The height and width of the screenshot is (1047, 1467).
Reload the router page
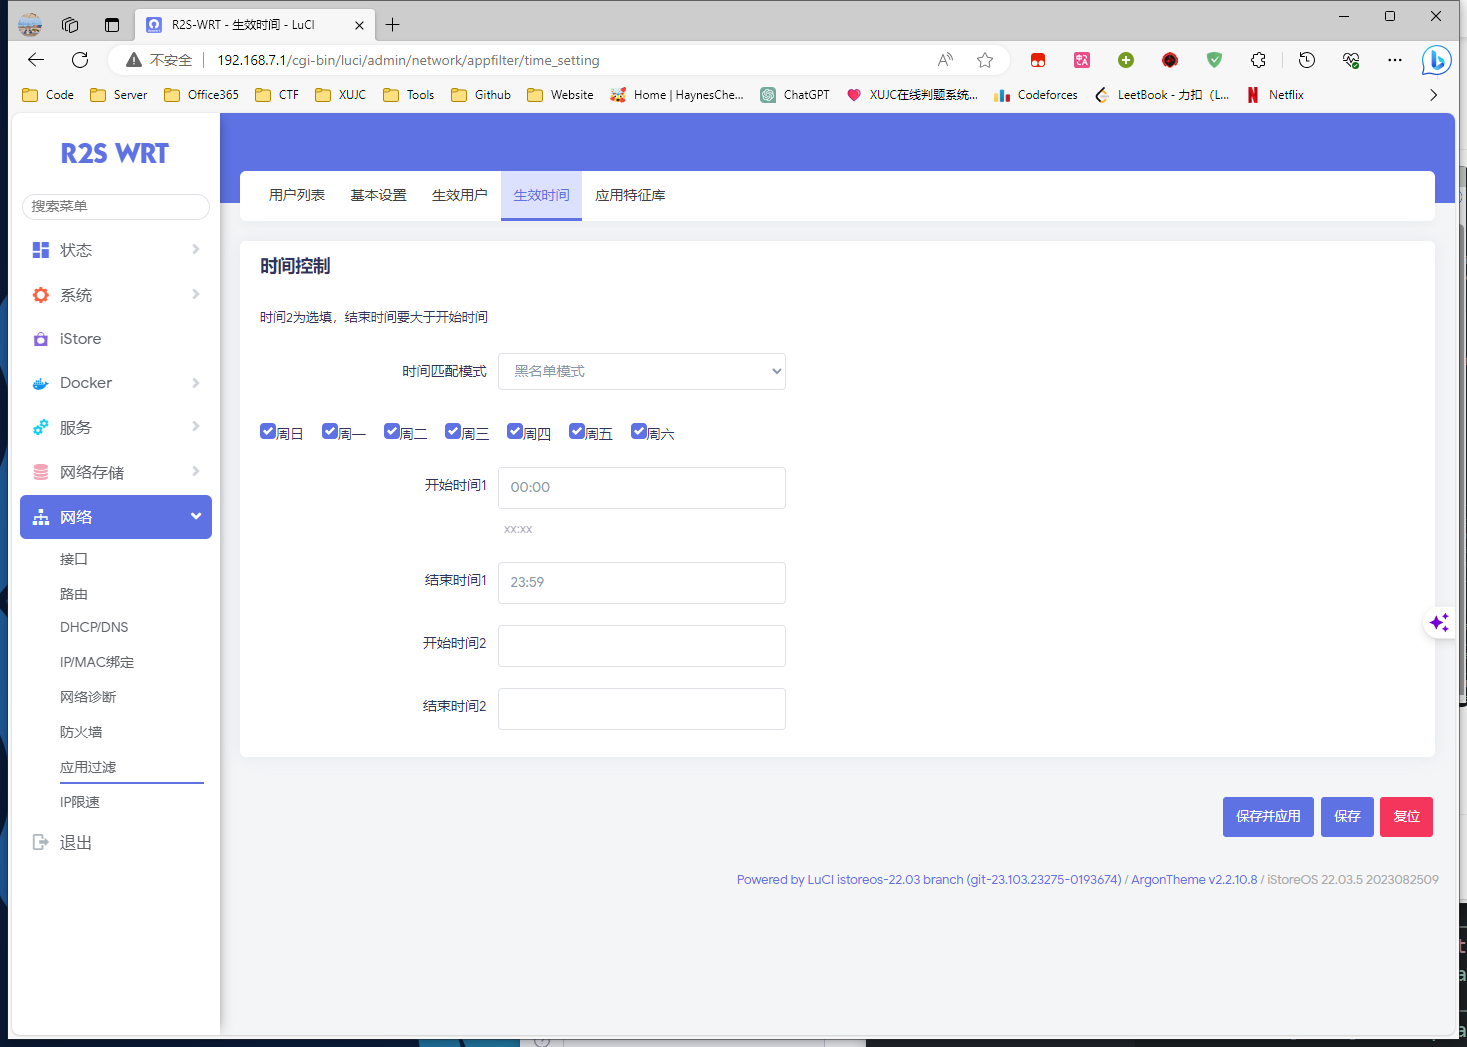(x=80, y=60)
